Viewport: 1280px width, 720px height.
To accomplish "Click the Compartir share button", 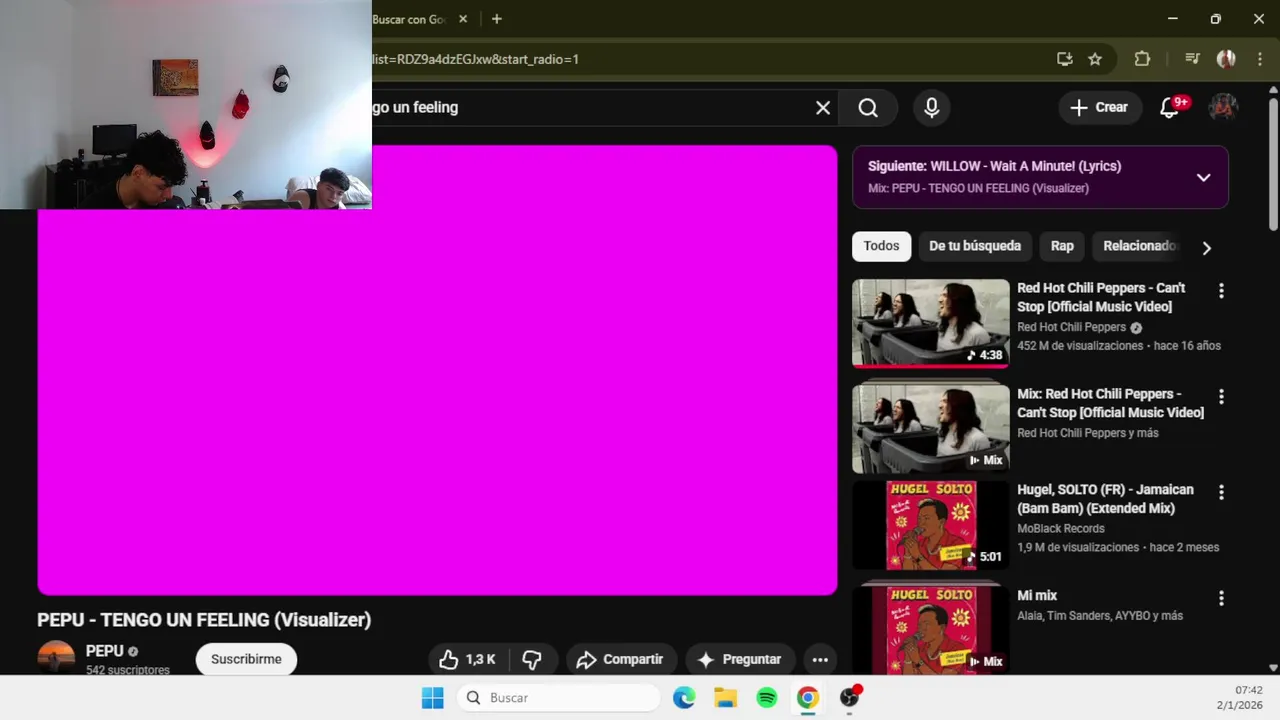I will click(x=620, y=659).
